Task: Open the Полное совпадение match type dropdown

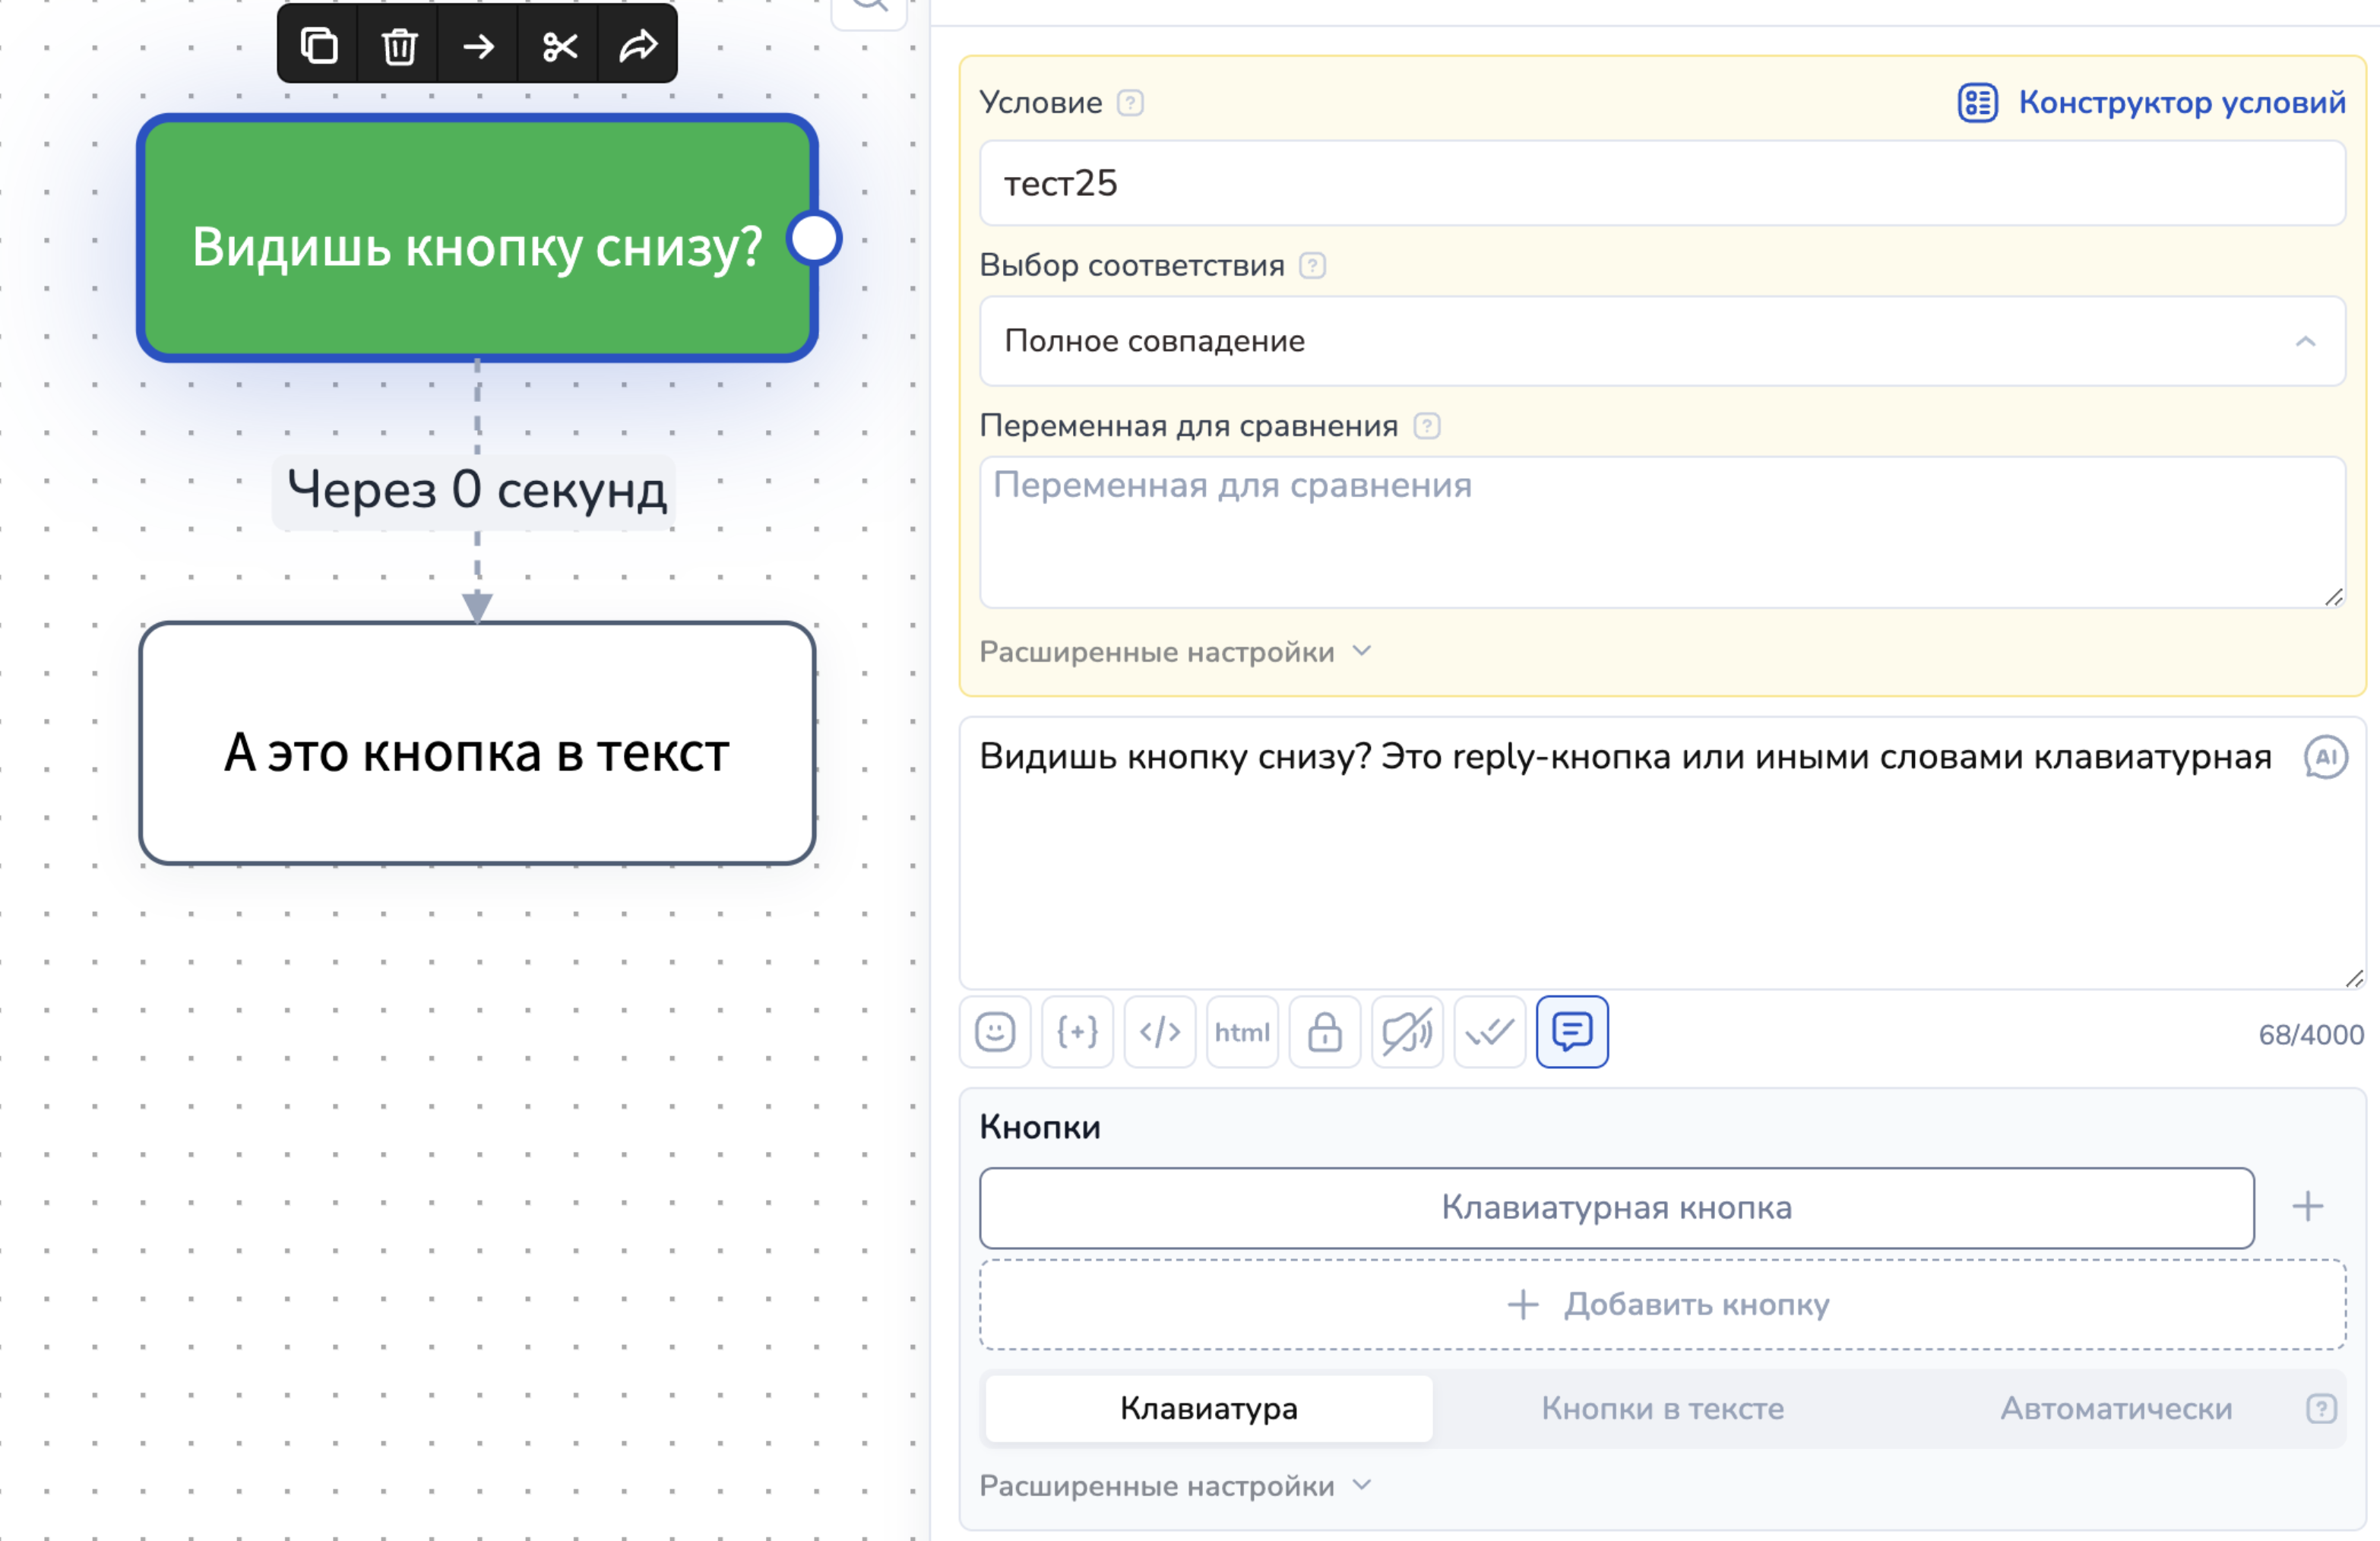Action: 1662,341
